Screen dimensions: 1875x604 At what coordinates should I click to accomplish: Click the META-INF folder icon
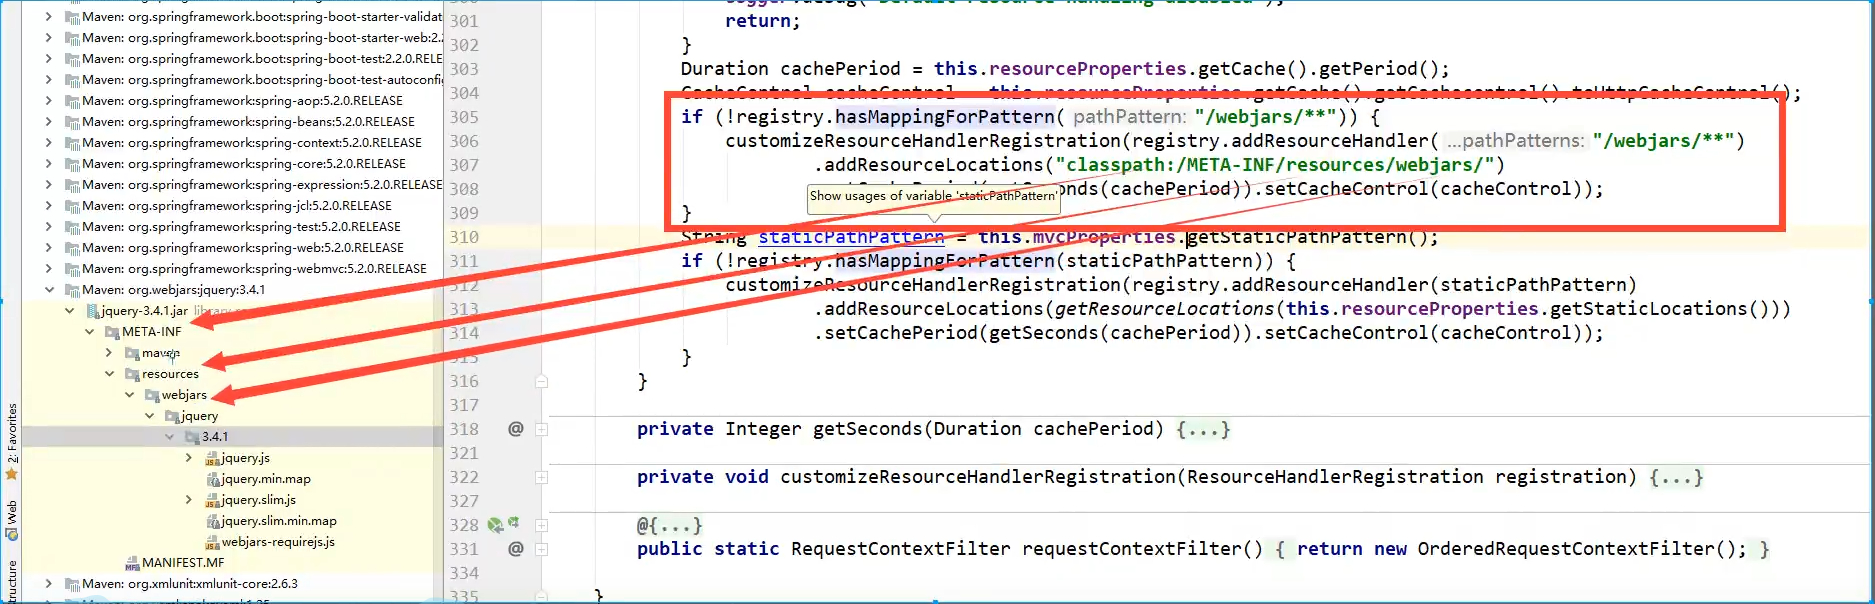[112, 332]
